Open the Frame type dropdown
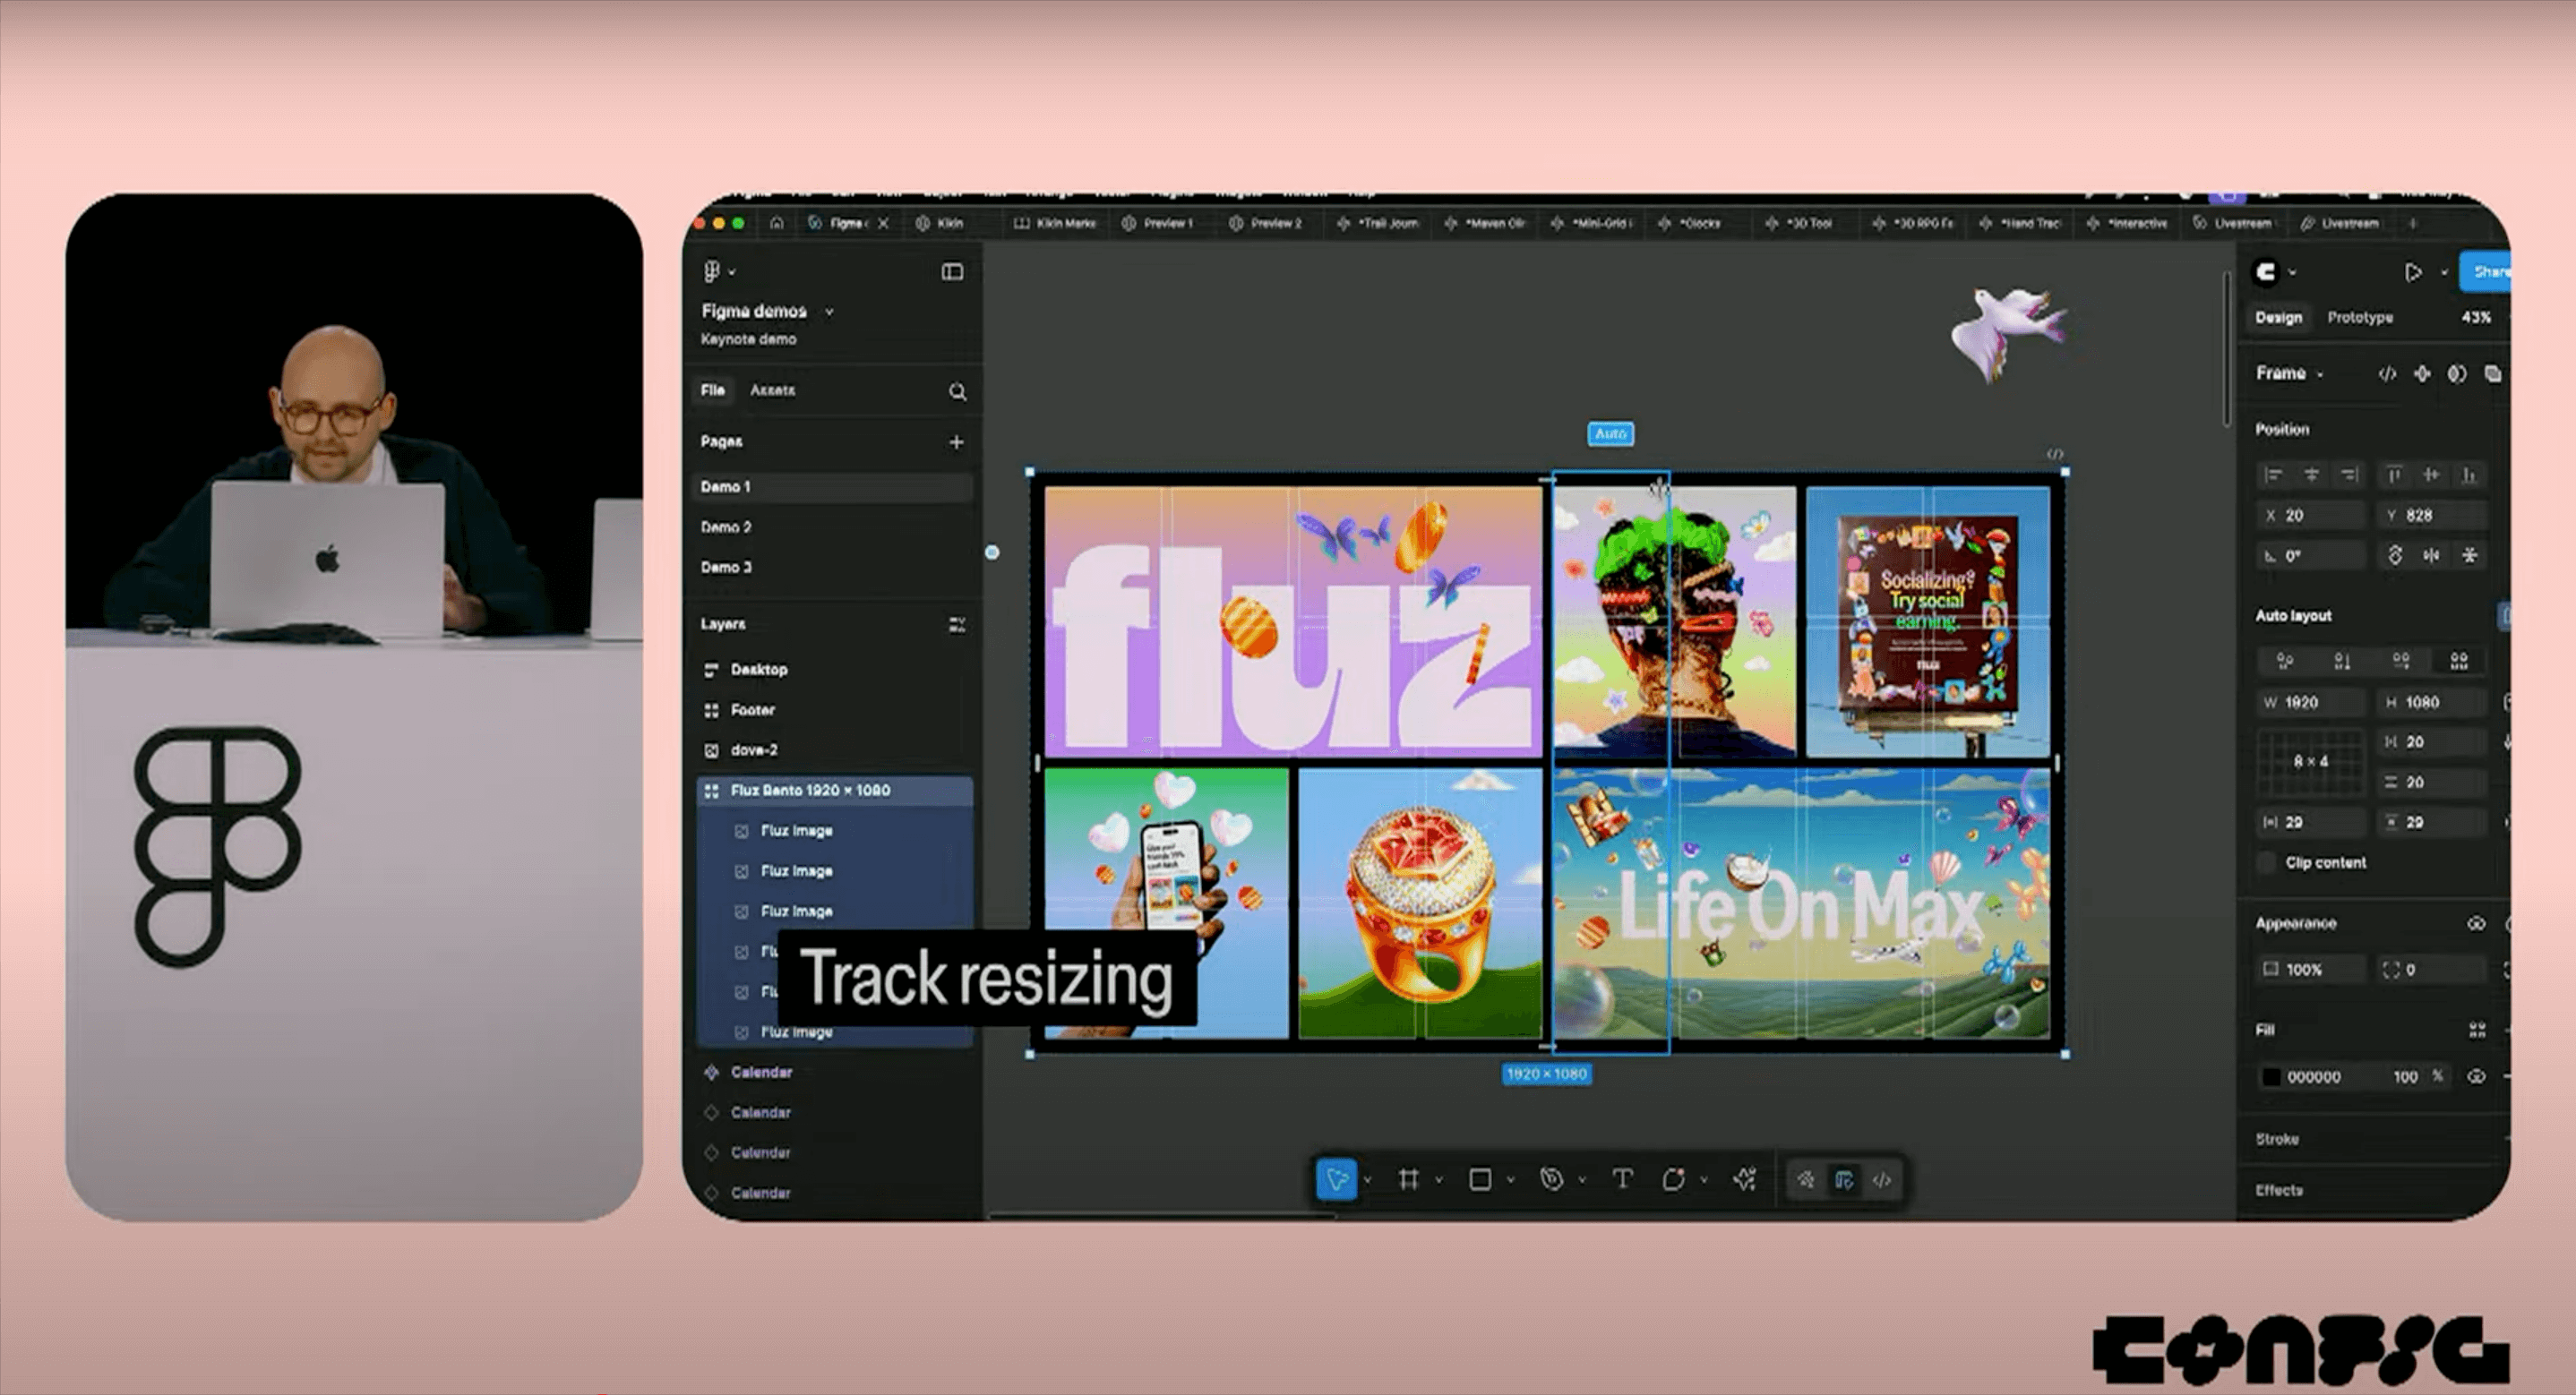The image size is (2576, 1395). click(2320, 375)
